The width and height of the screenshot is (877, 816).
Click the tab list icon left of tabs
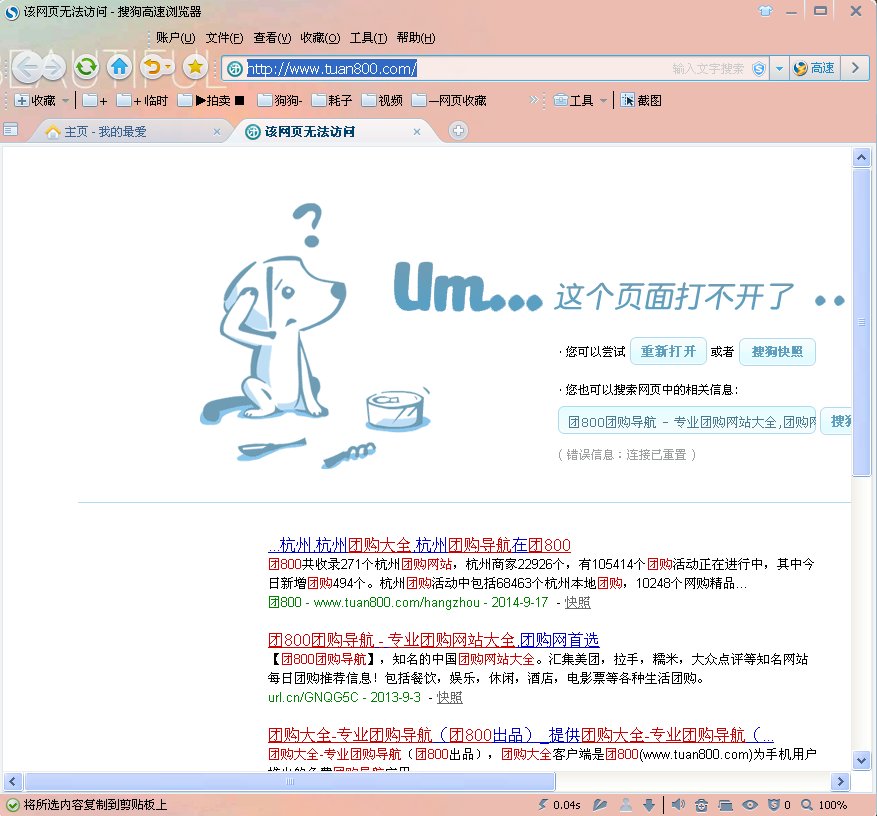click(11, 130)
